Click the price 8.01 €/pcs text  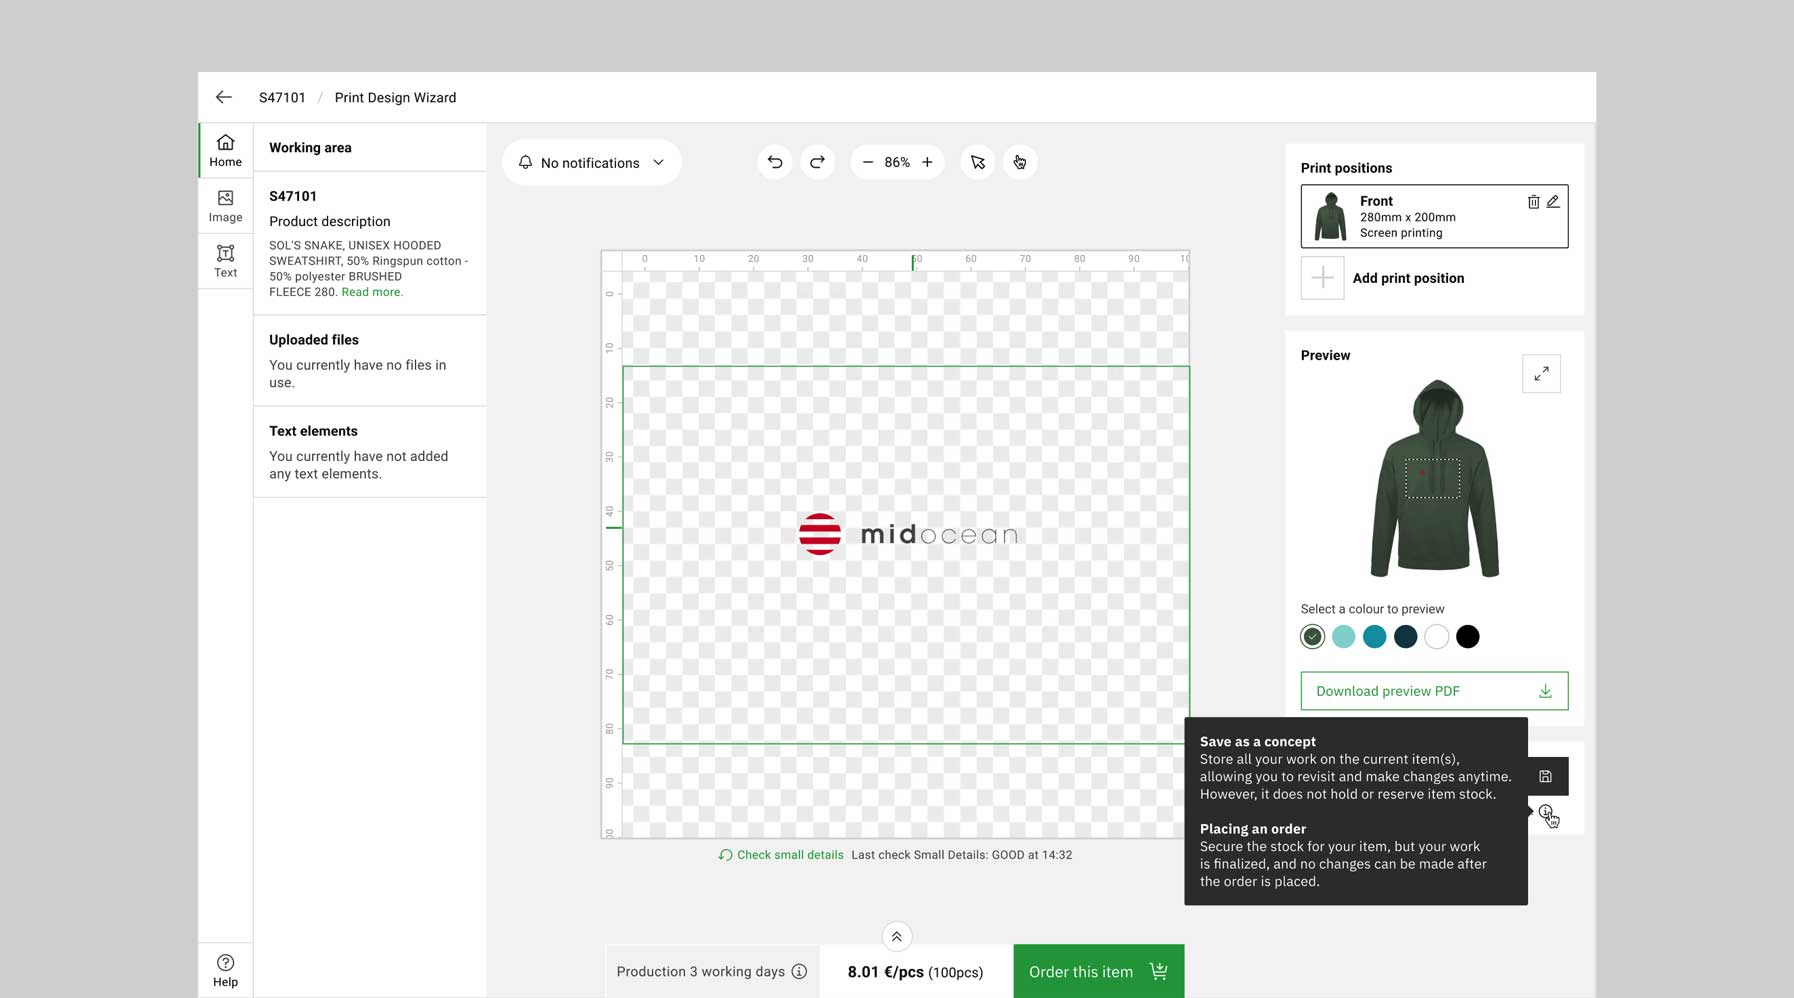(886, 972)
